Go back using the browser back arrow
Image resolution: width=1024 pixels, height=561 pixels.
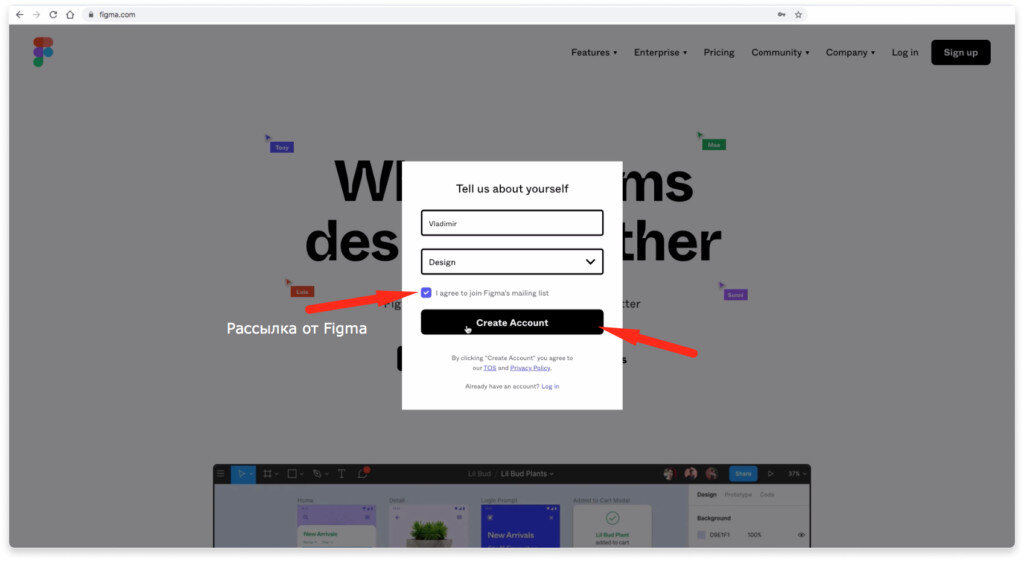[20, 14]
